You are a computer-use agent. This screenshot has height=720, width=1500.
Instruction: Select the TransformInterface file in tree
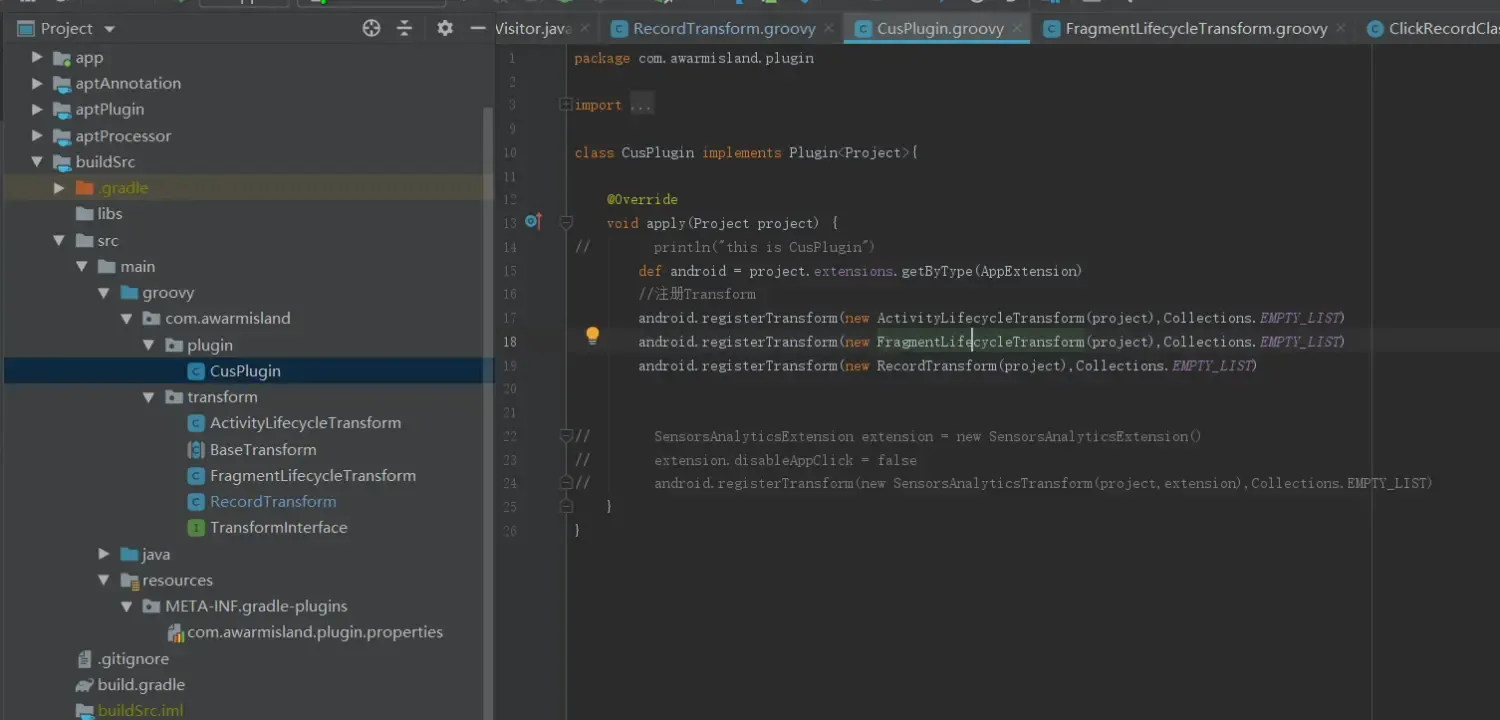click(278, 528)
